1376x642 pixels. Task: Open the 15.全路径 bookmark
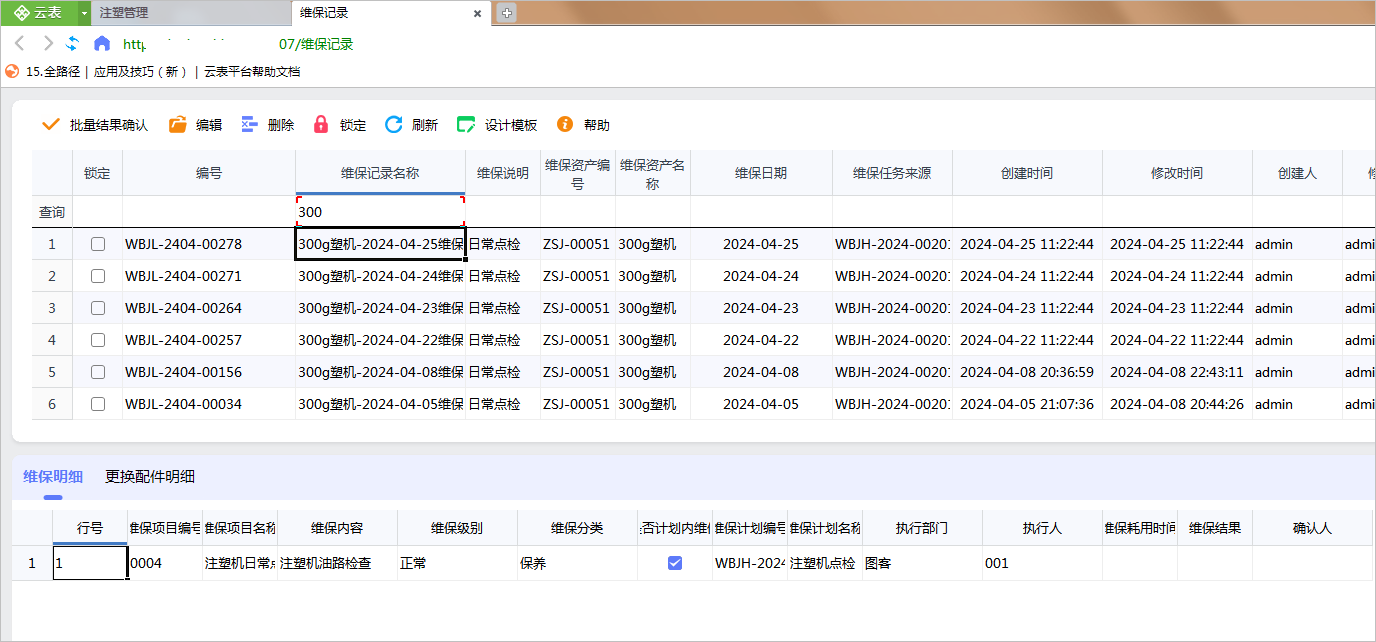click(53, 72)
